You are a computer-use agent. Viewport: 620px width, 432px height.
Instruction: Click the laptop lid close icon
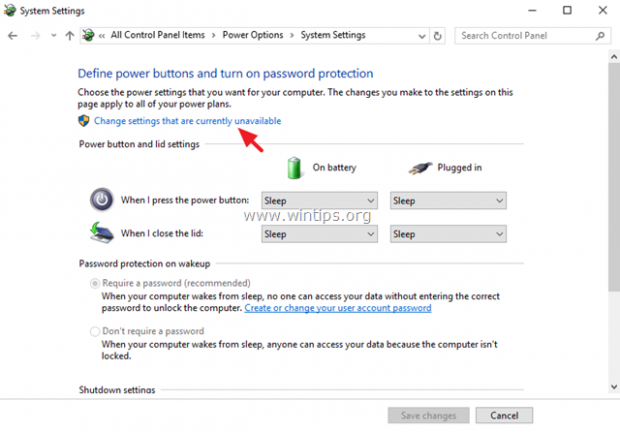(103, 234)
